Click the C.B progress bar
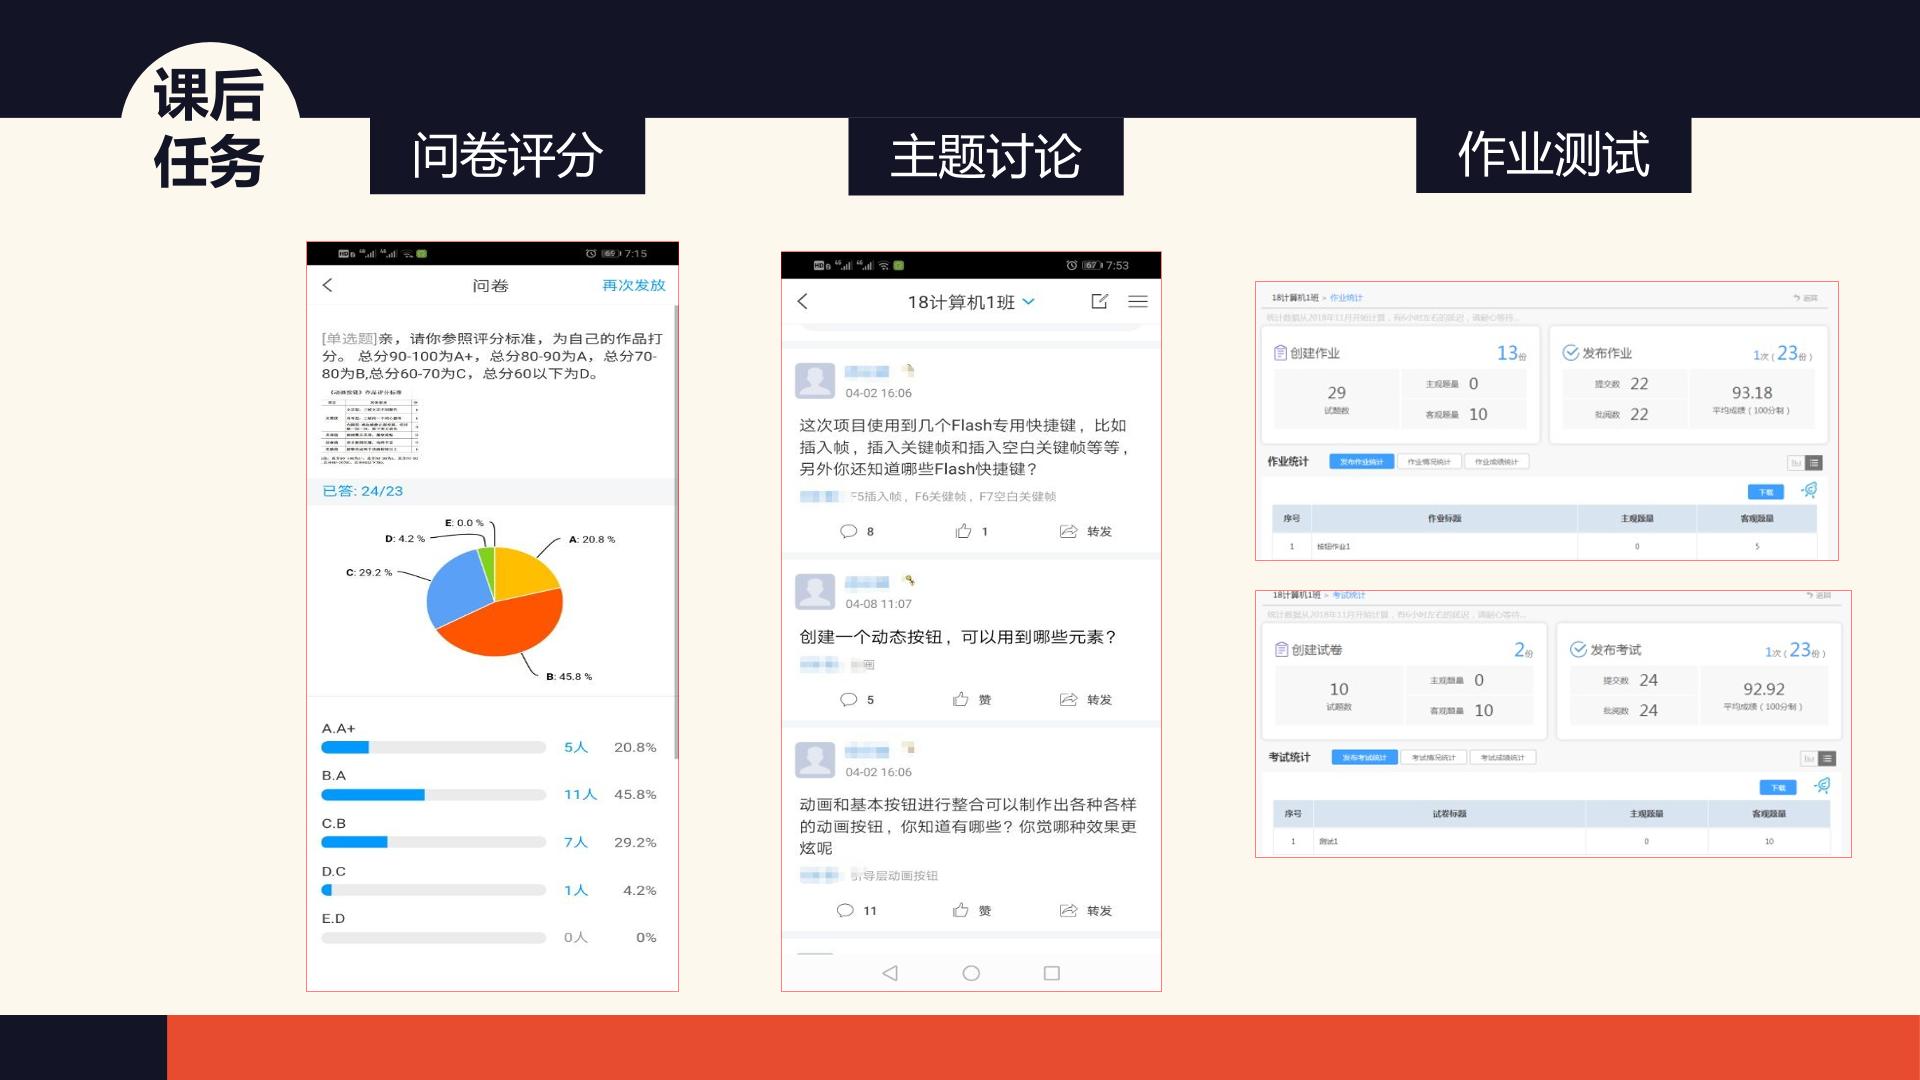The image size is (1920, 1080). [x=433, y=842]
